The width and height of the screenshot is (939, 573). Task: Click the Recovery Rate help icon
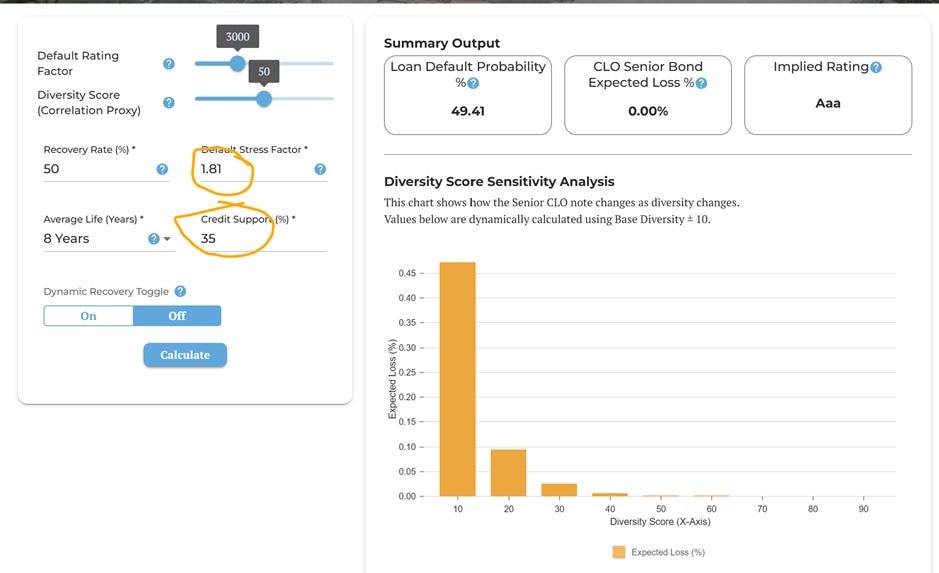162,169
